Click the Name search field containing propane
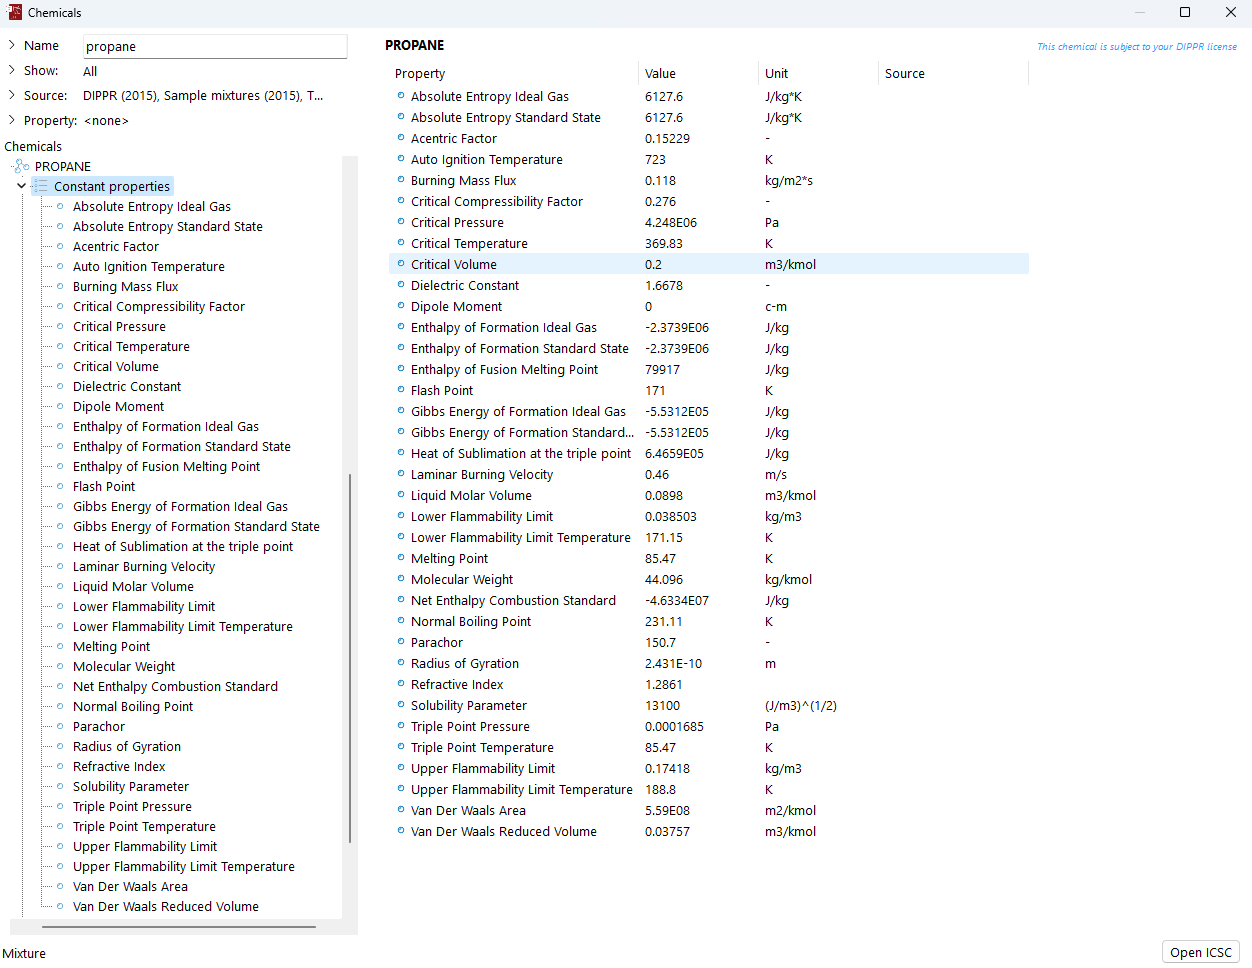The image size is (1252, 968). [215, 46]
